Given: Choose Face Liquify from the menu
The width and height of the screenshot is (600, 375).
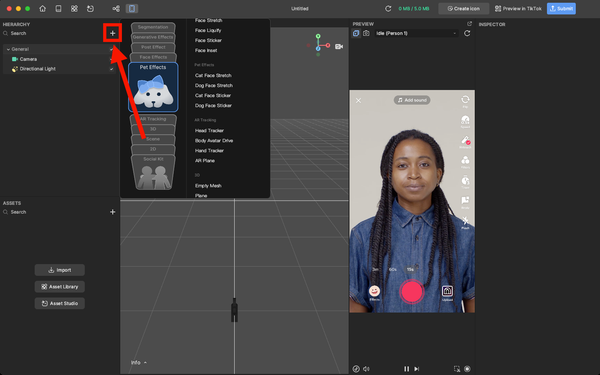Looking at the screenshot, I should [x=208, y=30].
